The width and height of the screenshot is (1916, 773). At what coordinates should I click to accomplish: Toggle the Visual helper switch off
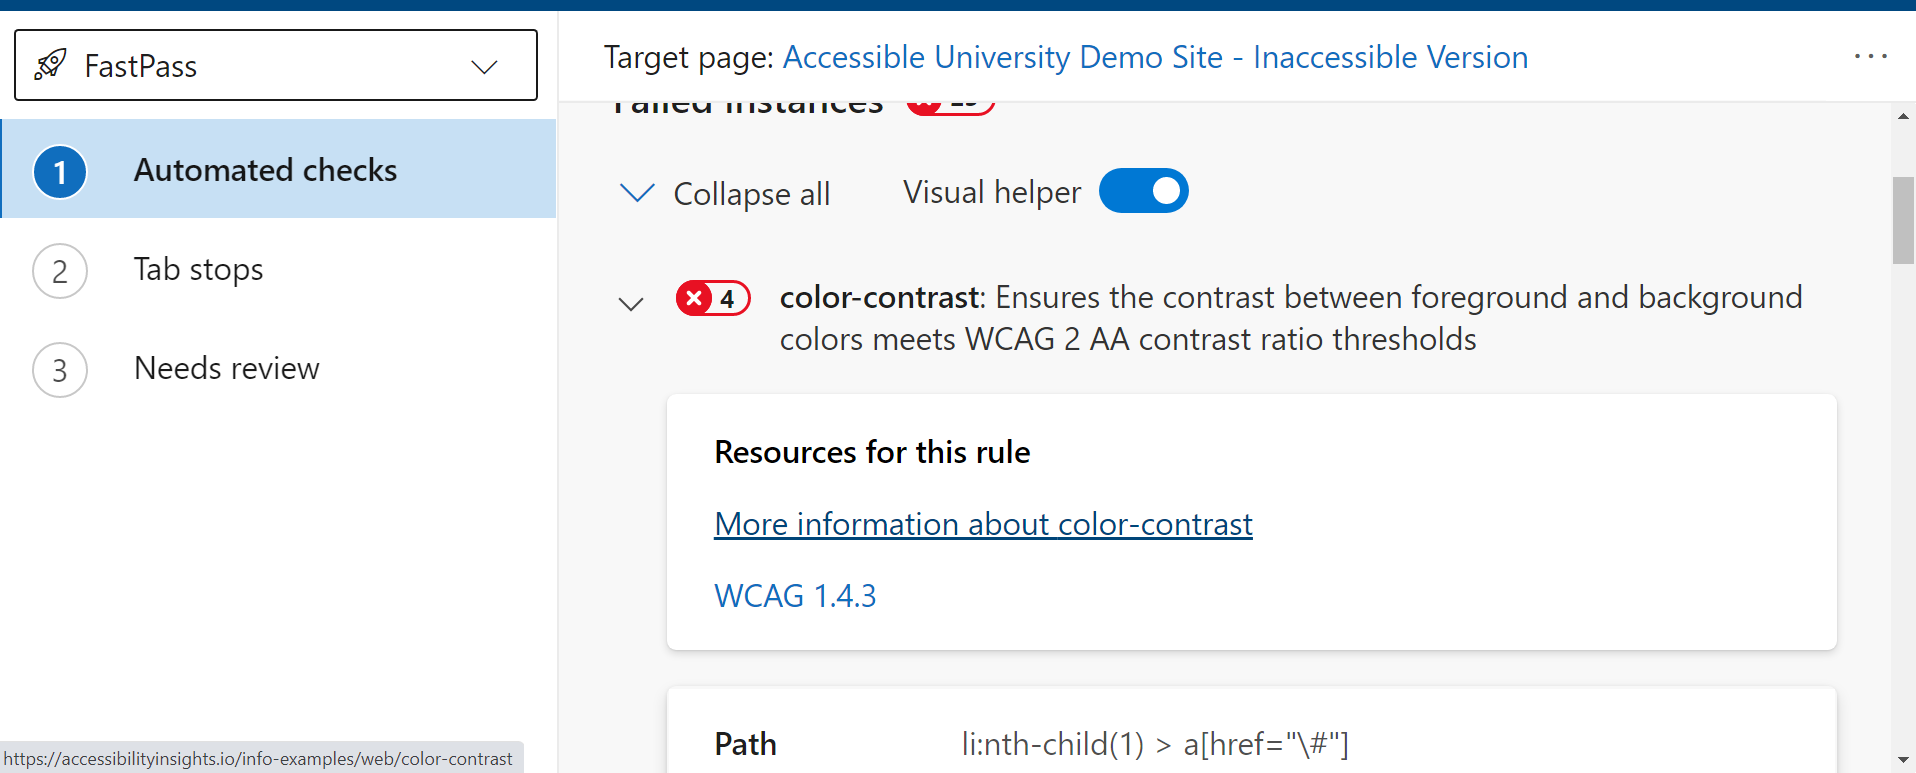tap(1144, 190)
